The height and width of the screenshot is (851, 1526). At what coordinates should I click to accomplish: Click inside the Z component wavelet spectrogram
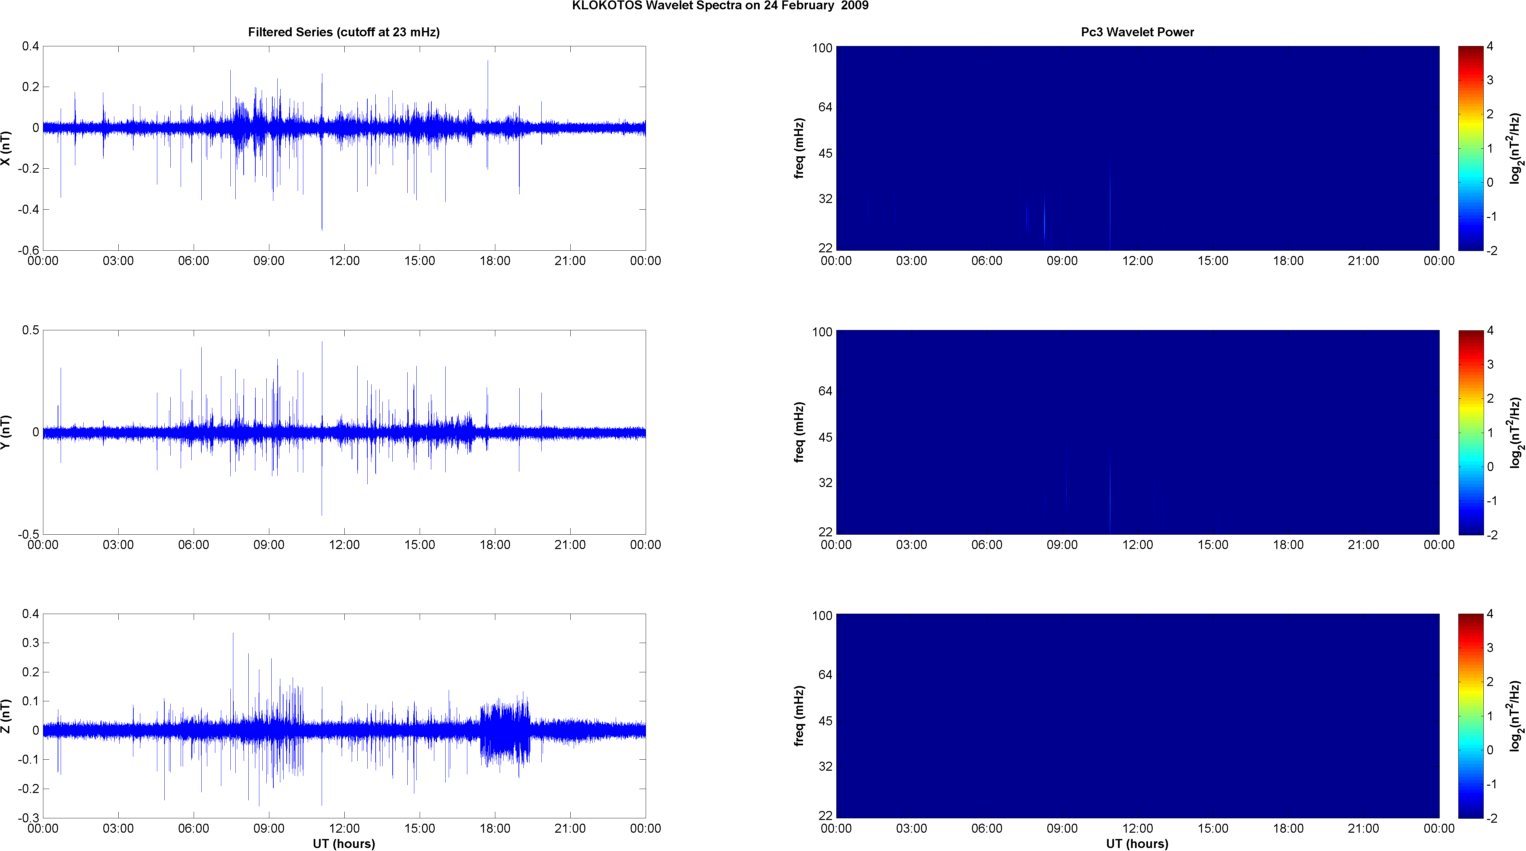pos(1137,716)
